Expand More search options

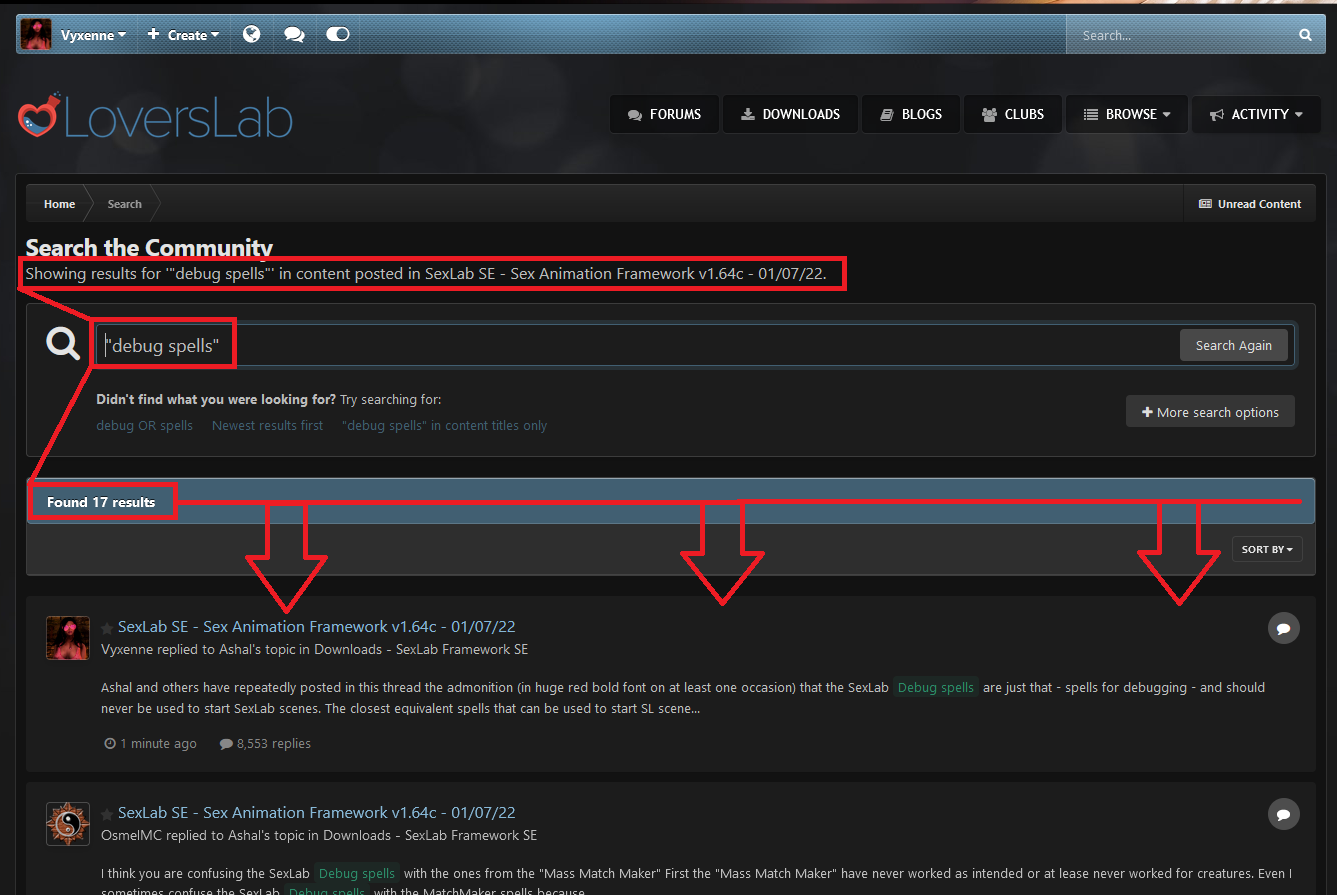(1210, 412)
